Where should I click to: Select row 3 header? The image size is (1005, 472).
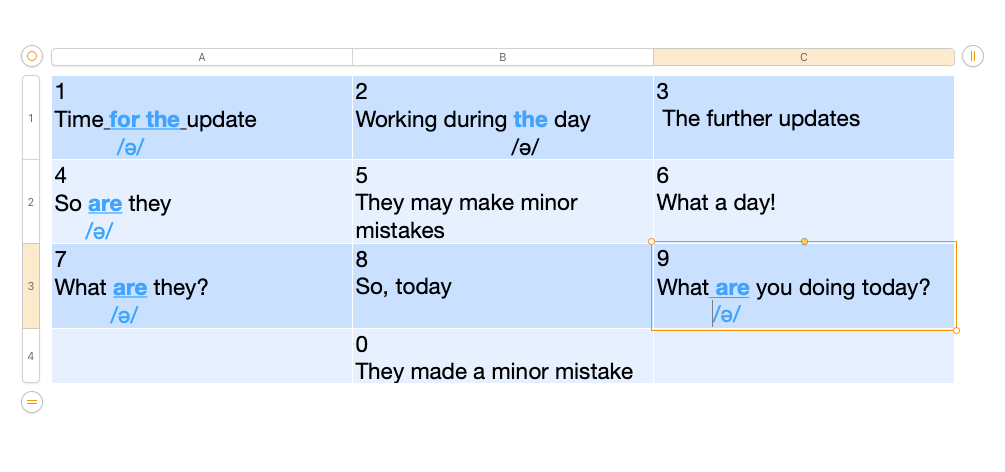[x=31, y=286]
